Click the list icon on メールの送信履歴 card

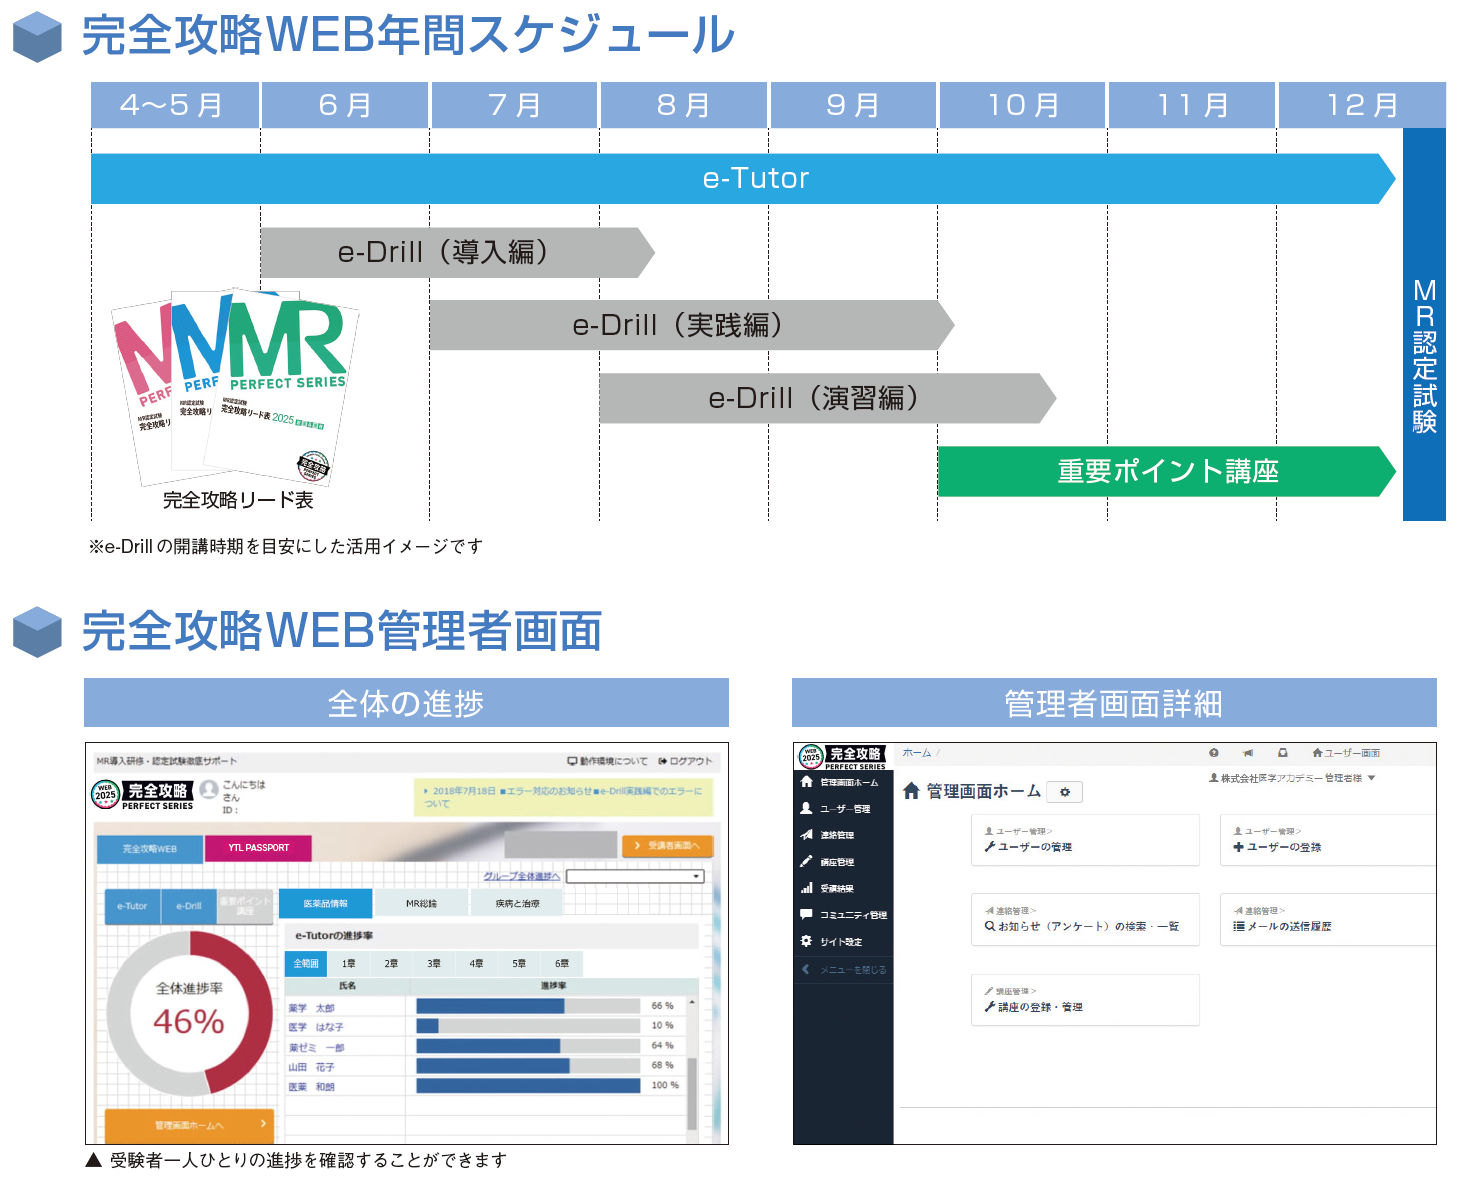pos(1238,926)
